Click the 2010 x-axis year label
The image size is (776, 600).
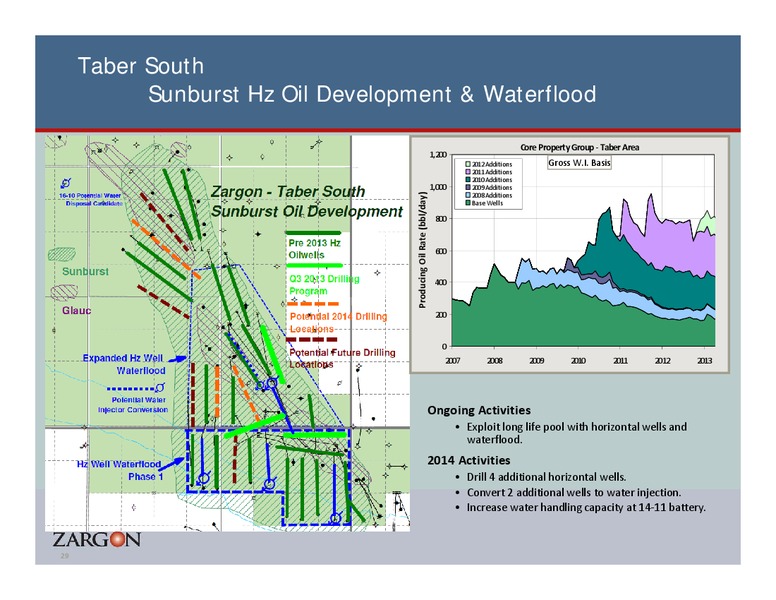coord(579,360)
